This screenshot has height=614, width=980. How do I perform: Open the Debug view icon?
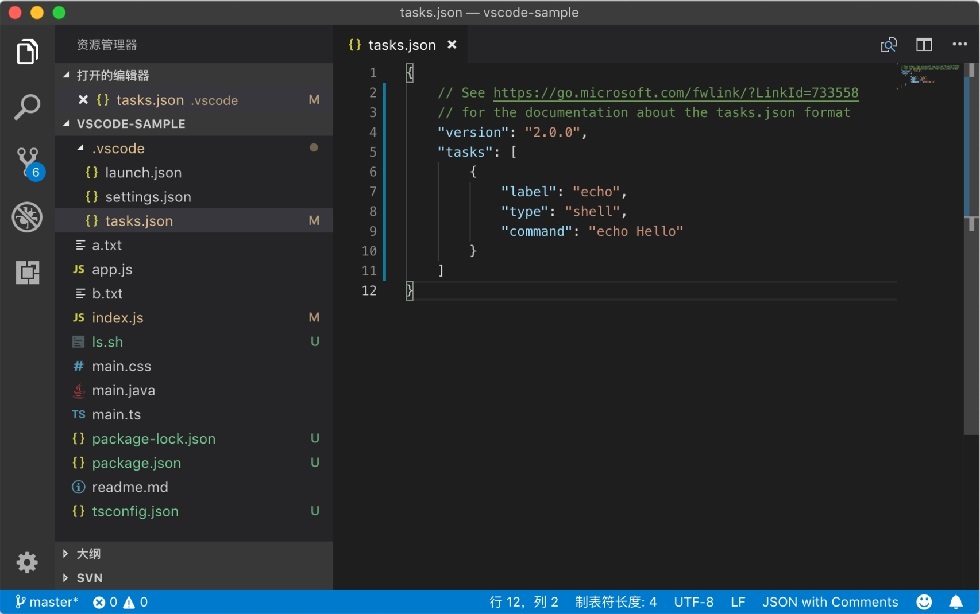click(x=27, y=217)
